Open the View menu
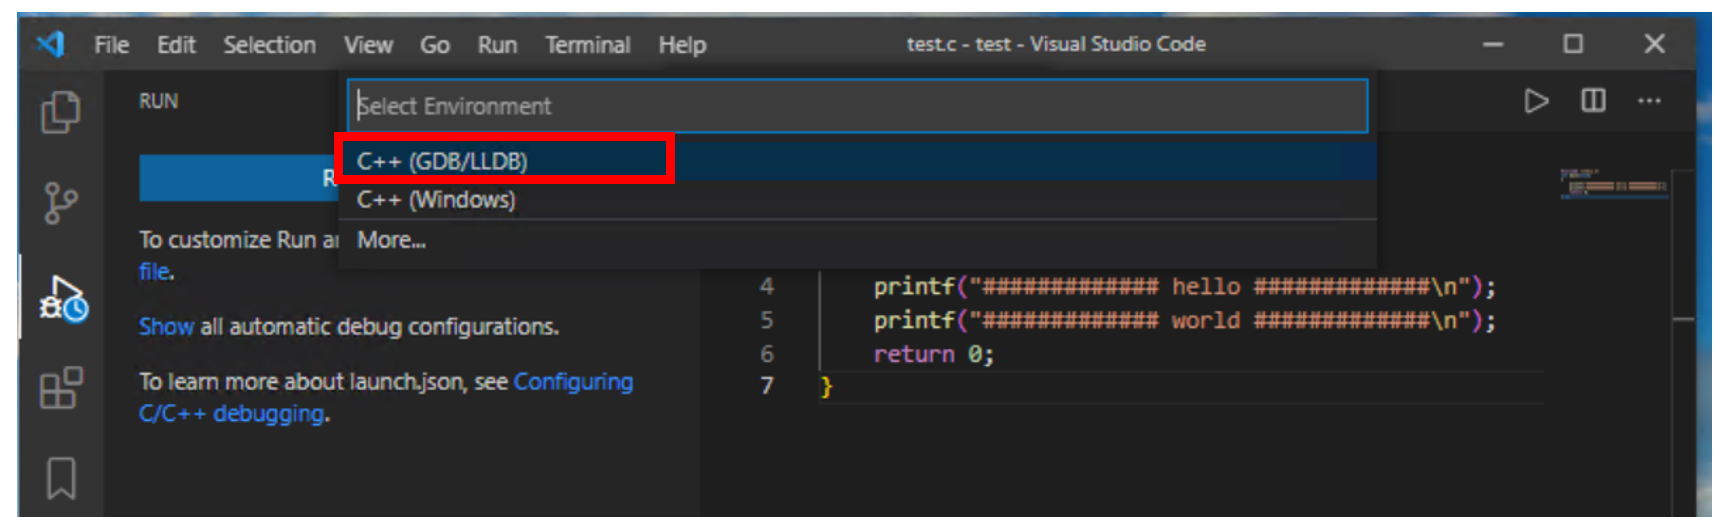 click(x=368, y=45)
